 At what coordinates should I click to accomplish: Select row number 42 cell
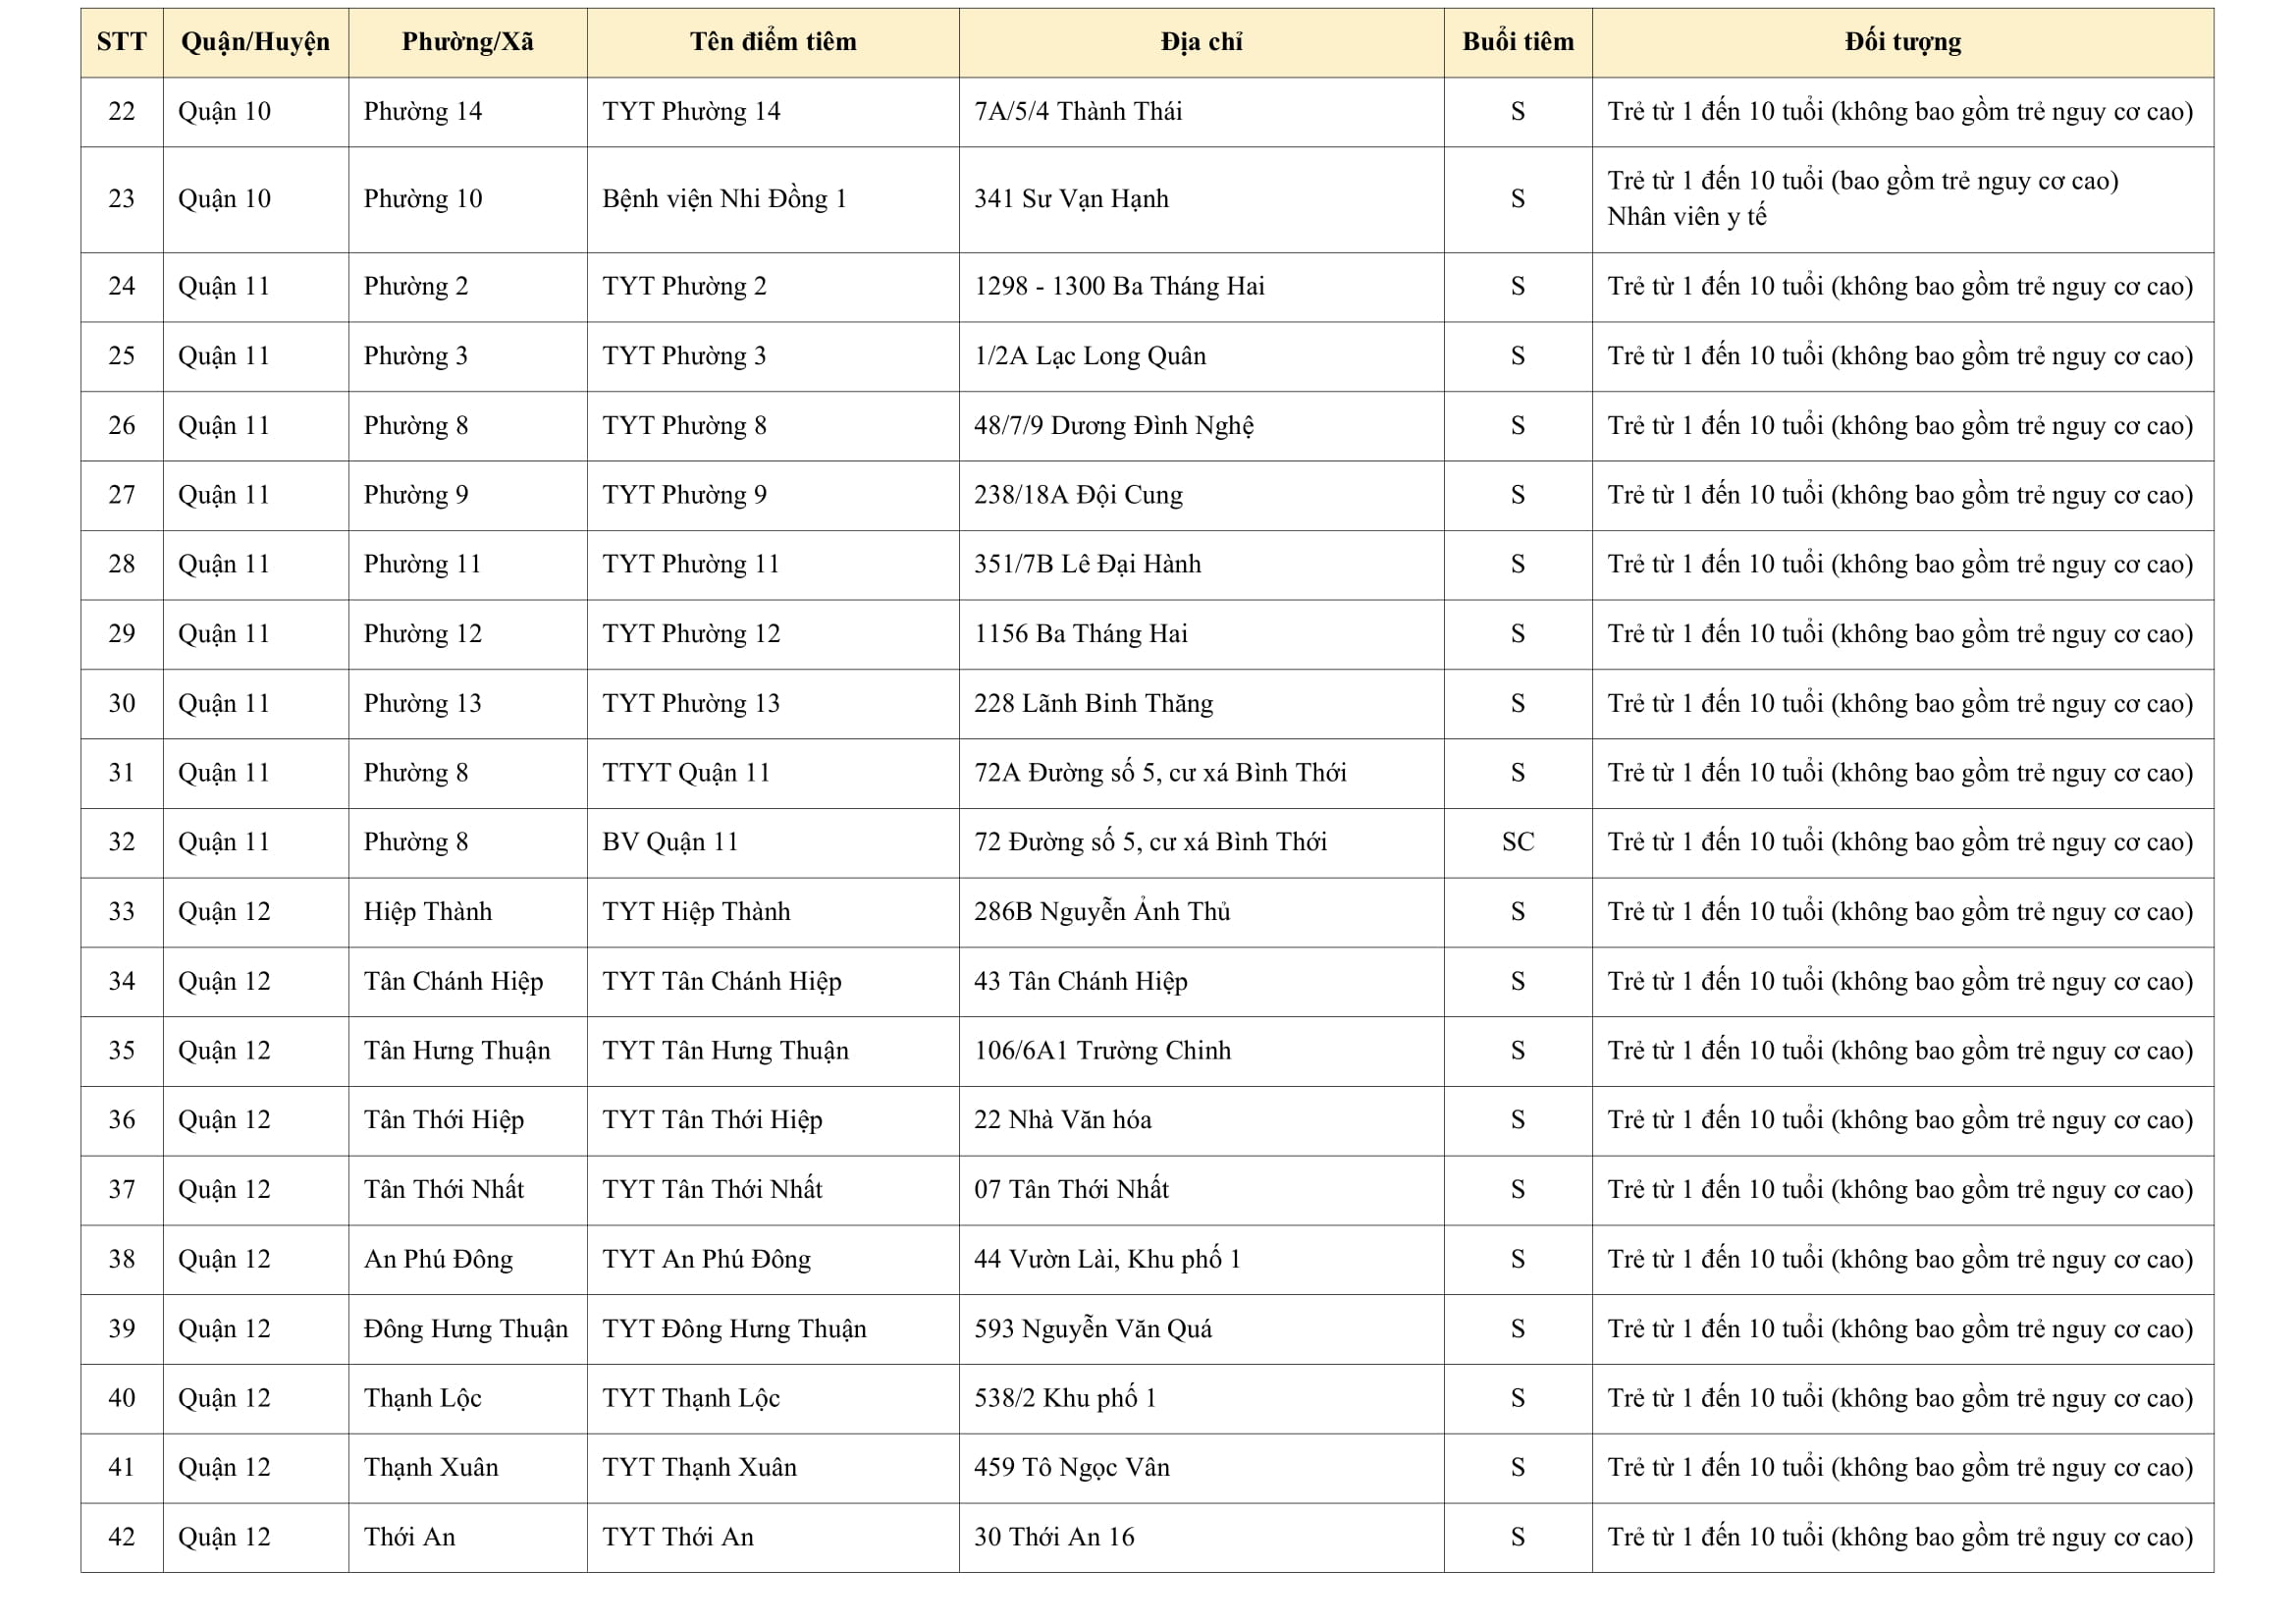[x=121, y=1537]
